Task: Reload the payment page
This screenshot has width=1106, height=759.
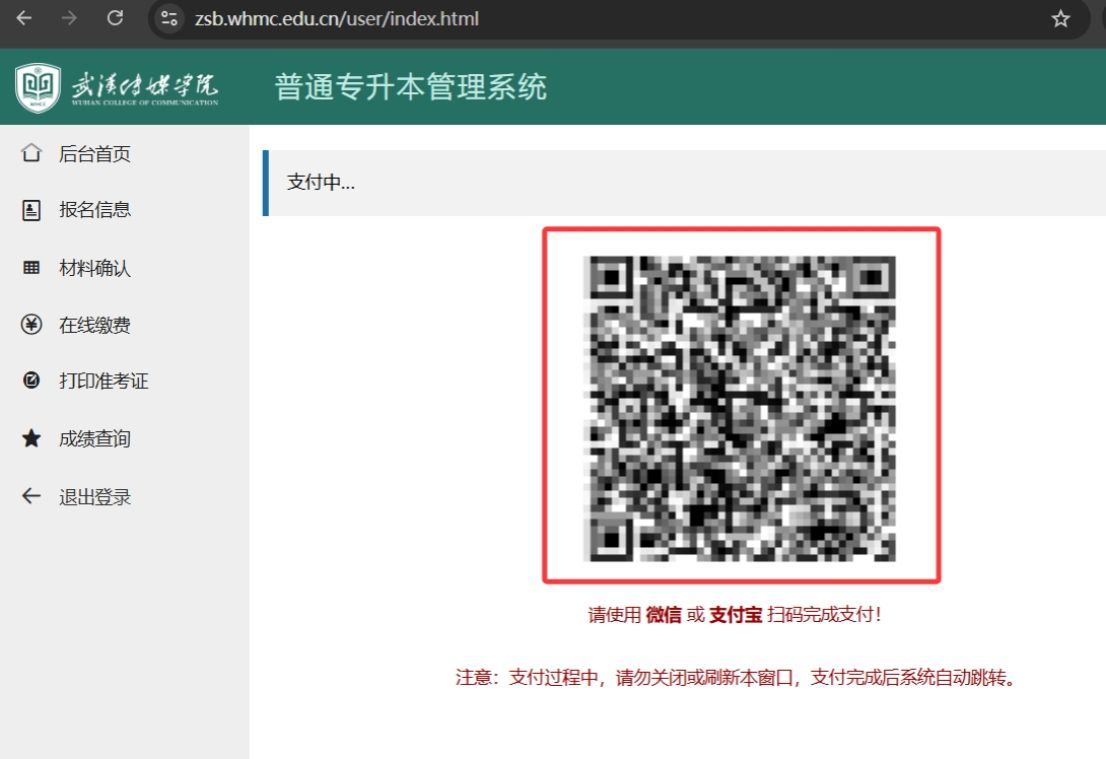Action: coord(115,19)
